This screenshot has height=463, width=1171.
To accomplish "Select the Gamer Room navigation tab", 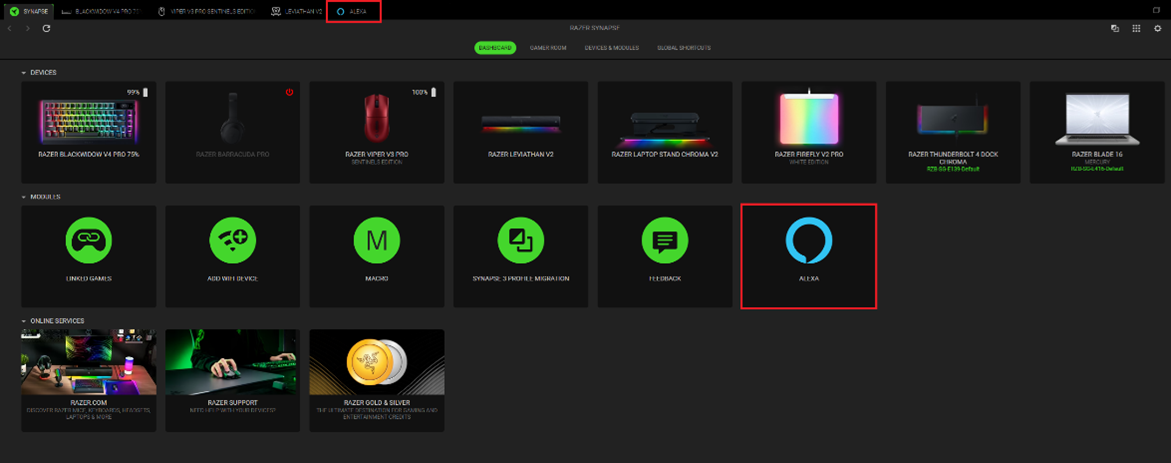I will pyautogui.click(x=548, y=48).
